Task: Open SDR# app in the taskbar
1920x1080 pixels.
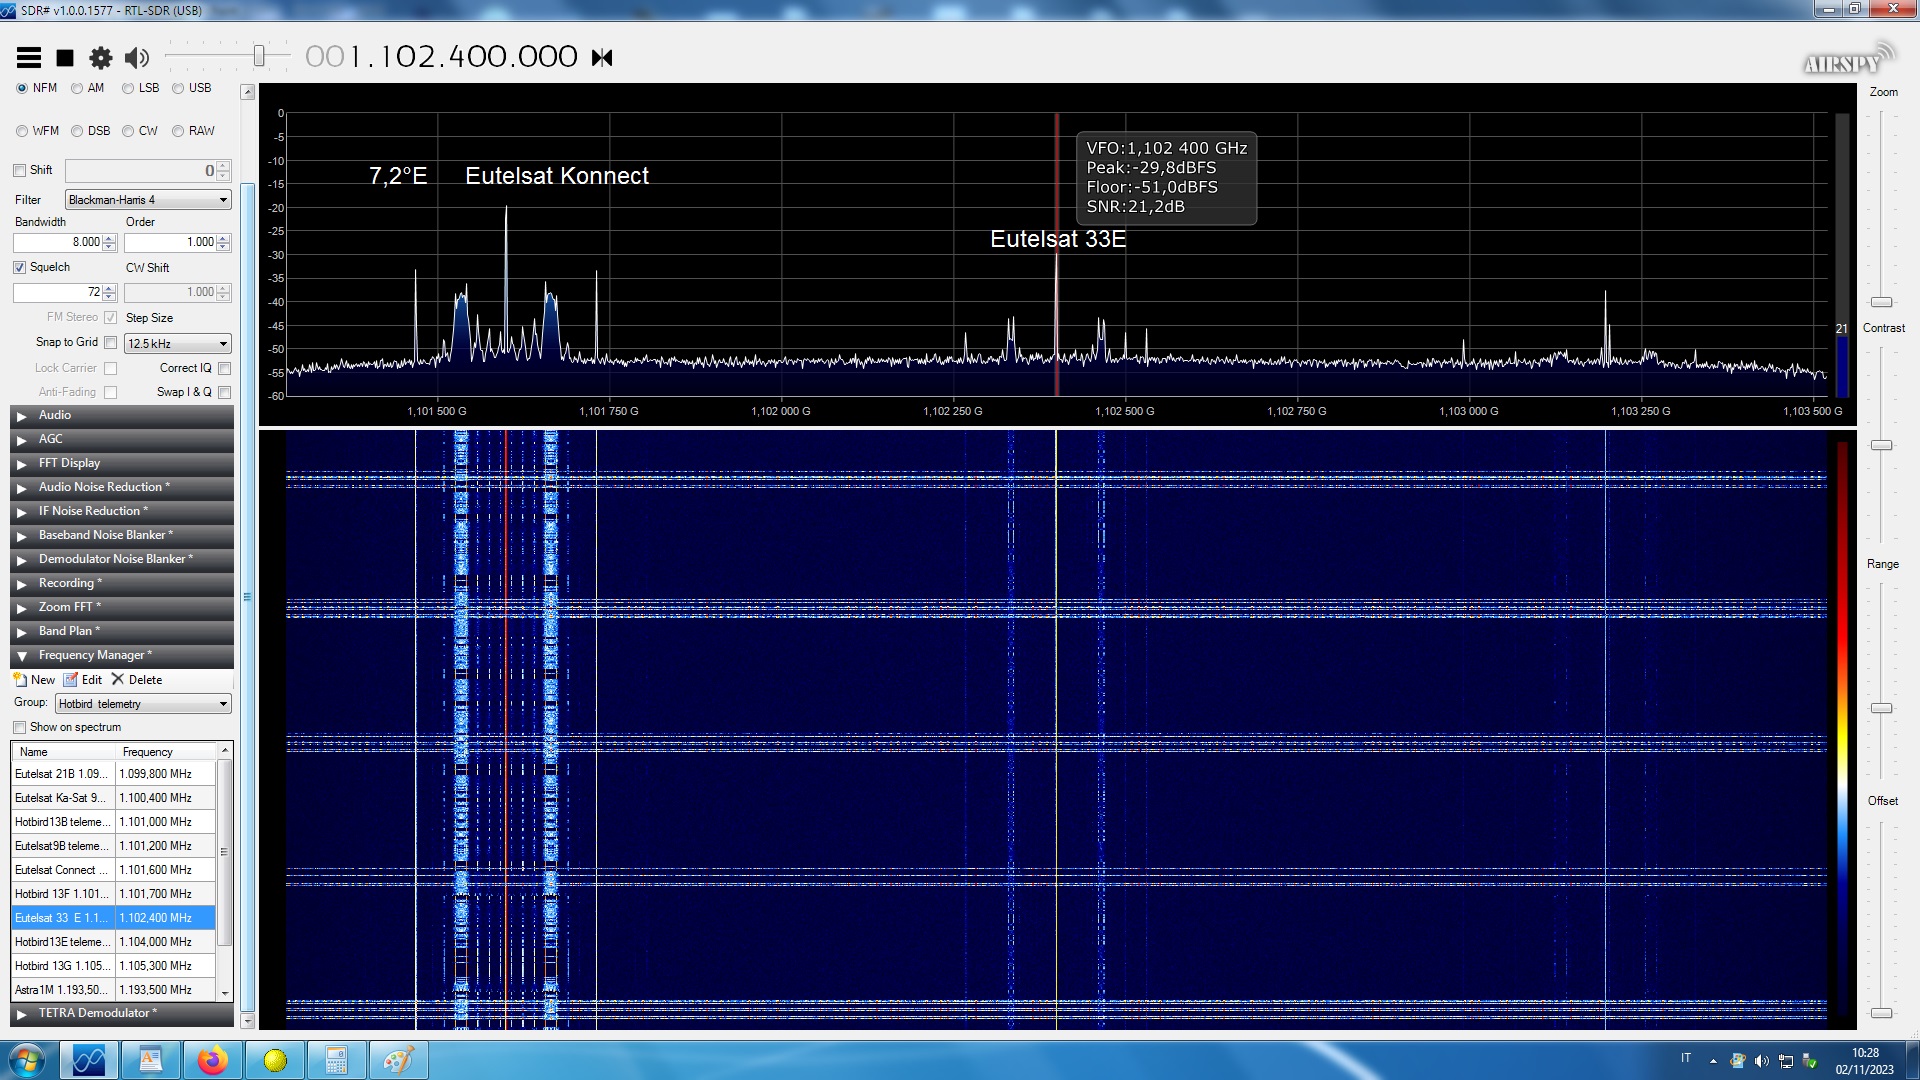Action: [89, 1060]
